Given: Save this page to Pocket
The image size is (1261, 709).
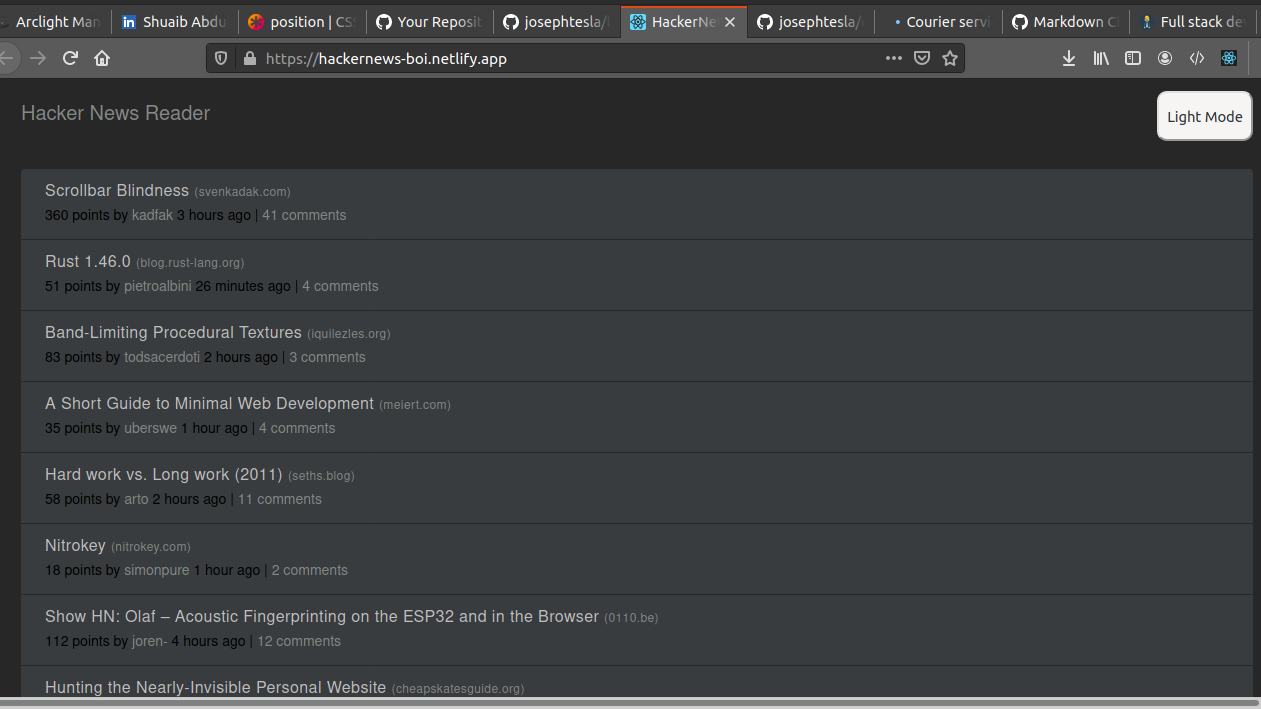Looking at the screenshot, I should coord(922,58).
